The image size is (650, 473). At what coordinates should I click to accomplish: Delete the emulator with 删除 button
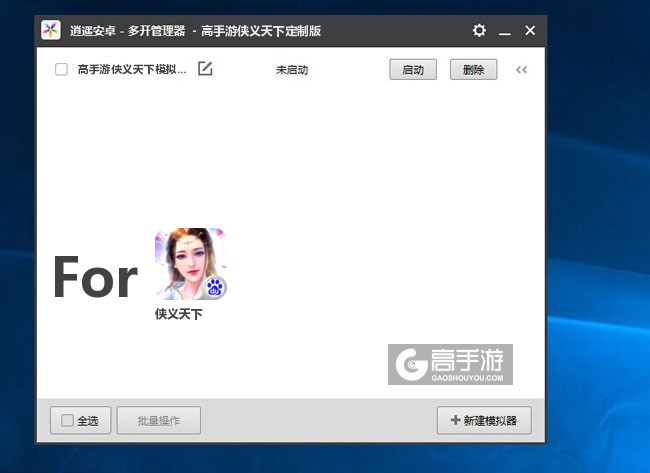pyautogui.click(x=473, y=70)
